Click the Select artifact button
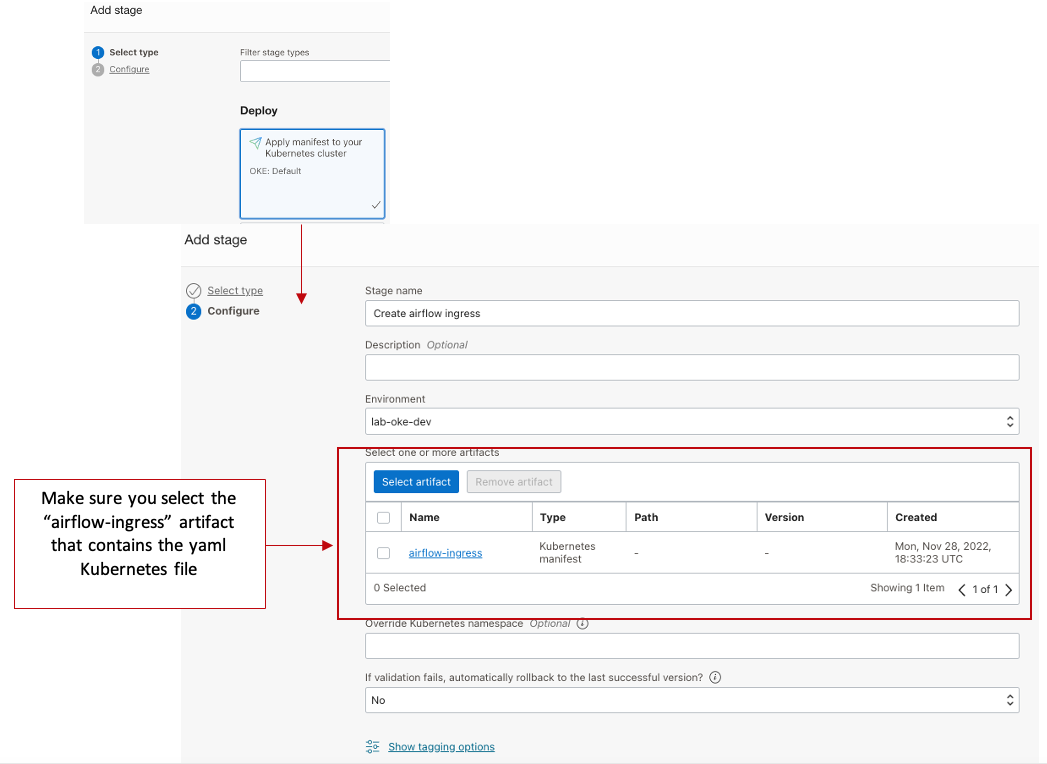 click(x=416, y=482)
